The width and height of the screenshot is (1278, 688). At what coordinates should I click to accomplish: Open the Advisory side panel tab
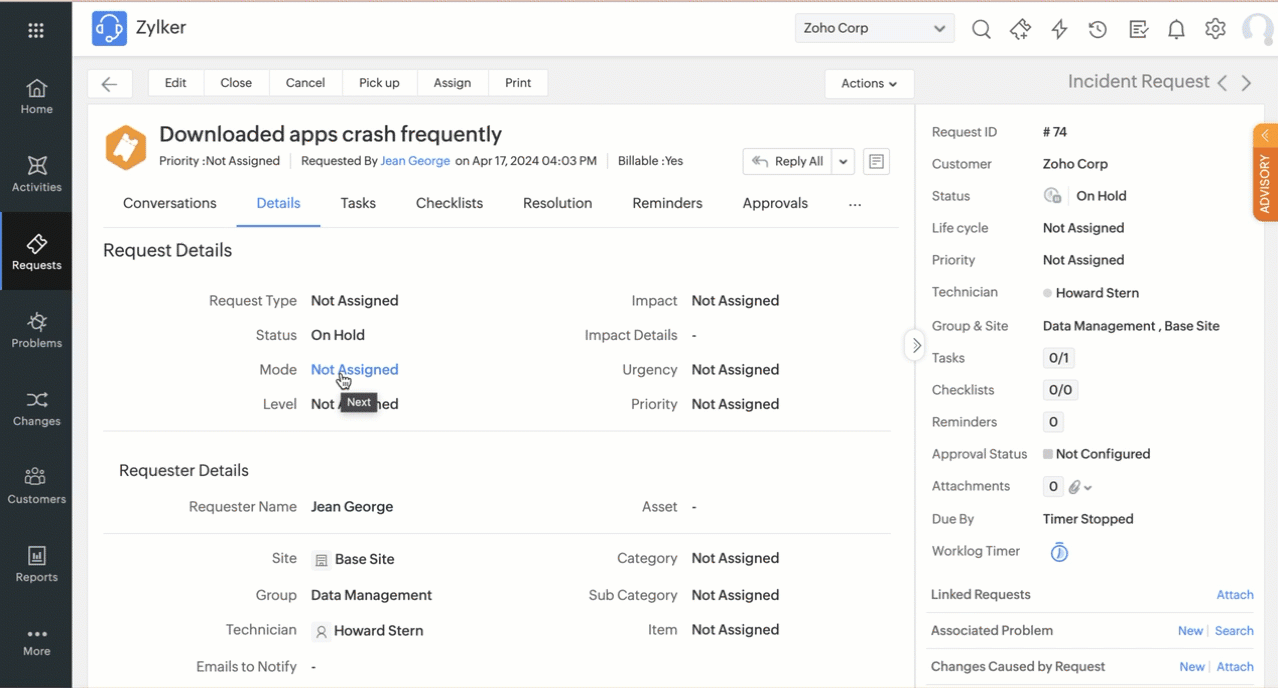coord(1264,173)
